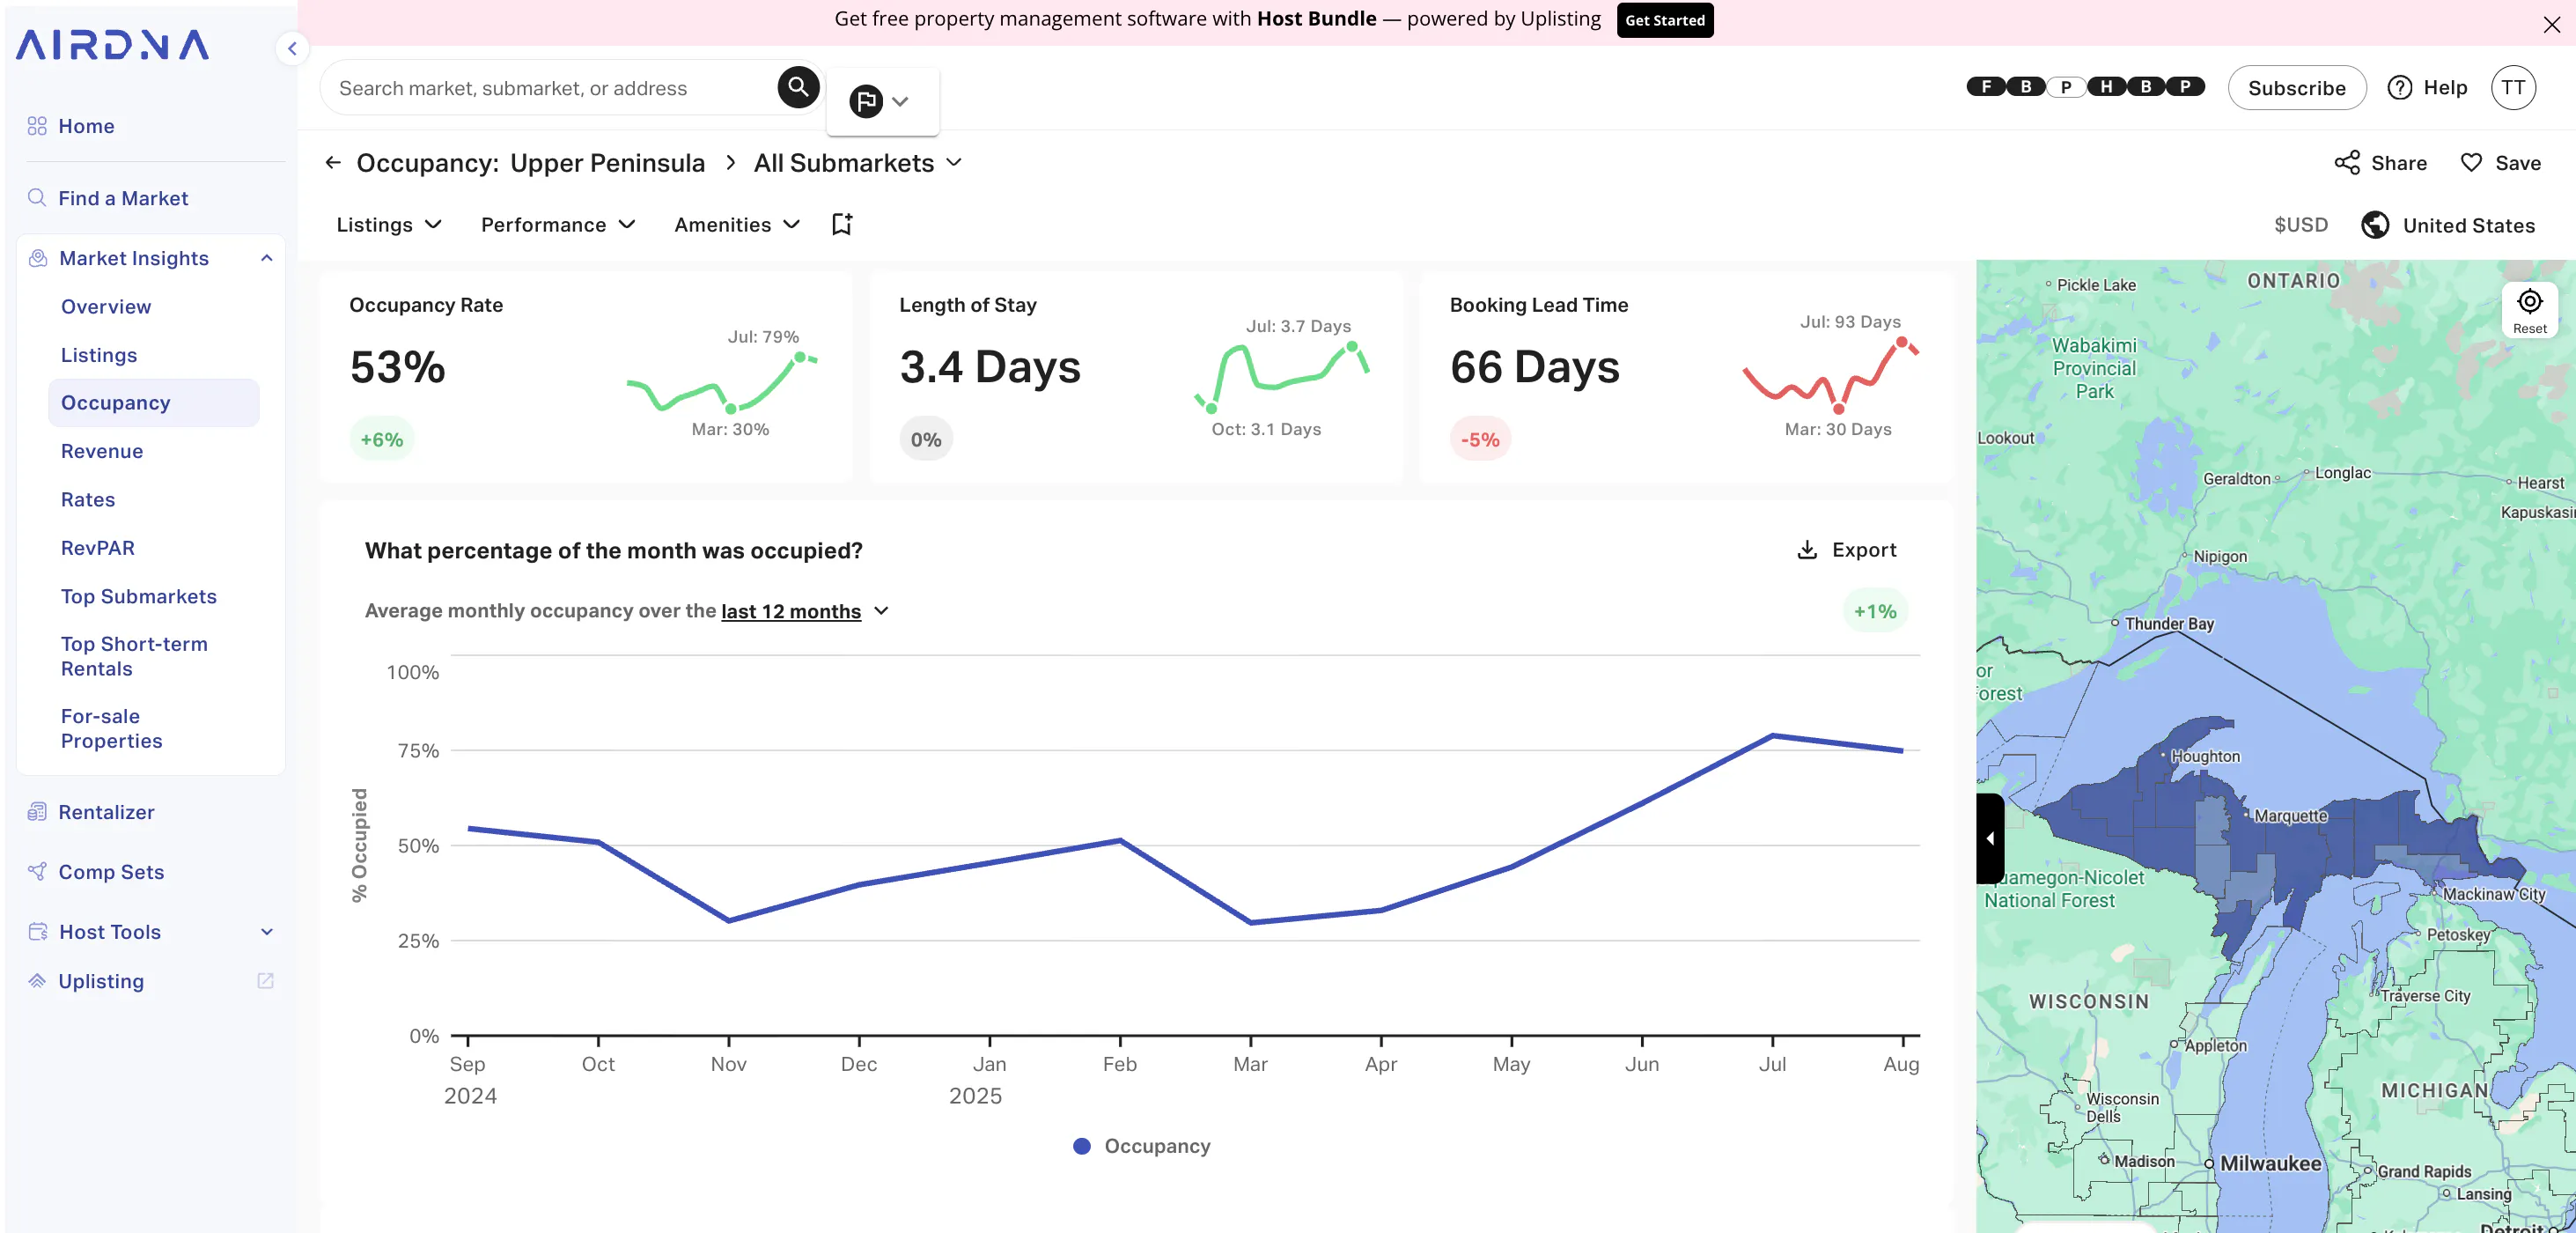Select Overview under Market Insights
Image resolution: width=2576 pixels, height=1233 pixels.
(106, 307)
